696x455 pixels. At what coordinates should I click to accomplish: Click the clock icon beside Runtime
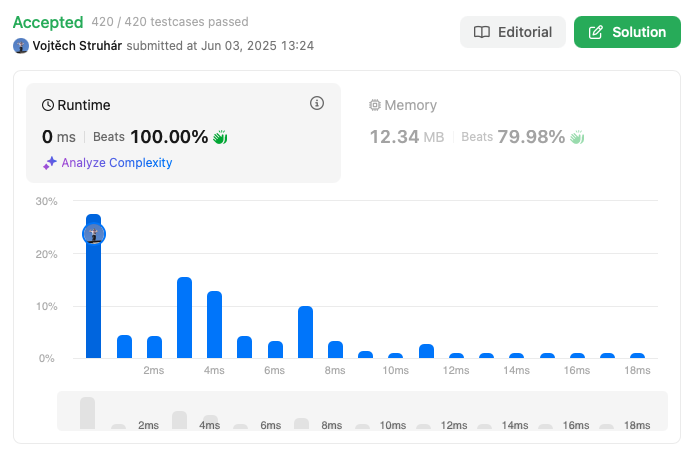pyautogui.click(x=47, y=105)
